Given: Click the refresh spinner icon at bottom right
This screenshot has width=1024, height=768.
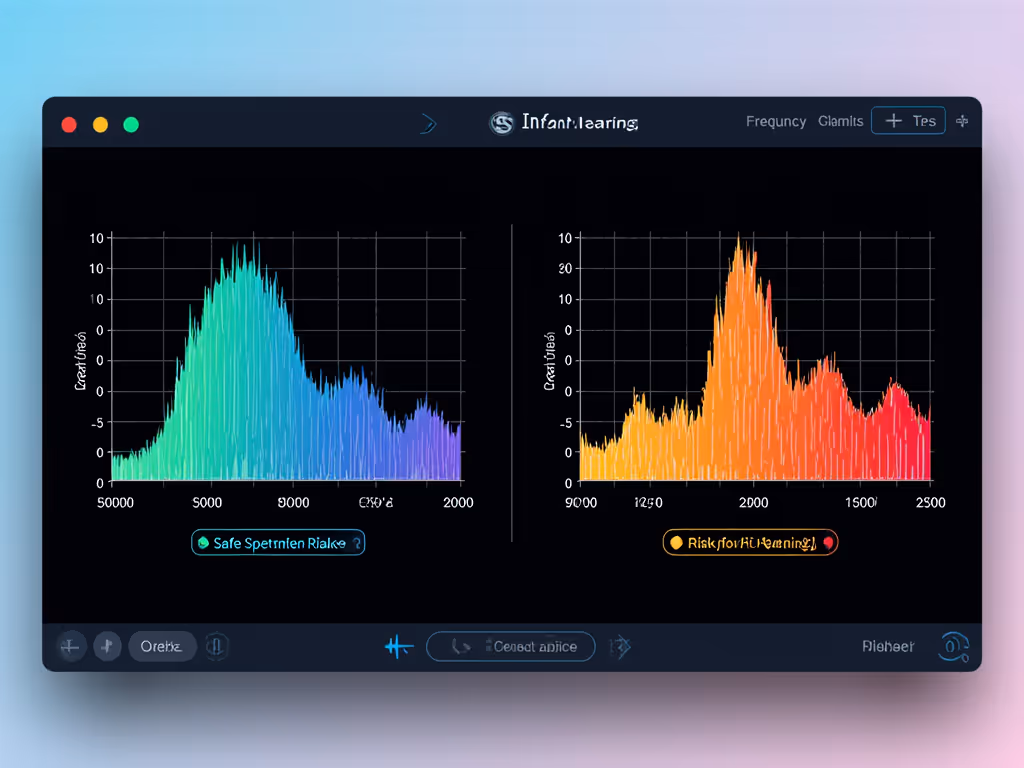Looking at the screenshot, I should (953, 646).
